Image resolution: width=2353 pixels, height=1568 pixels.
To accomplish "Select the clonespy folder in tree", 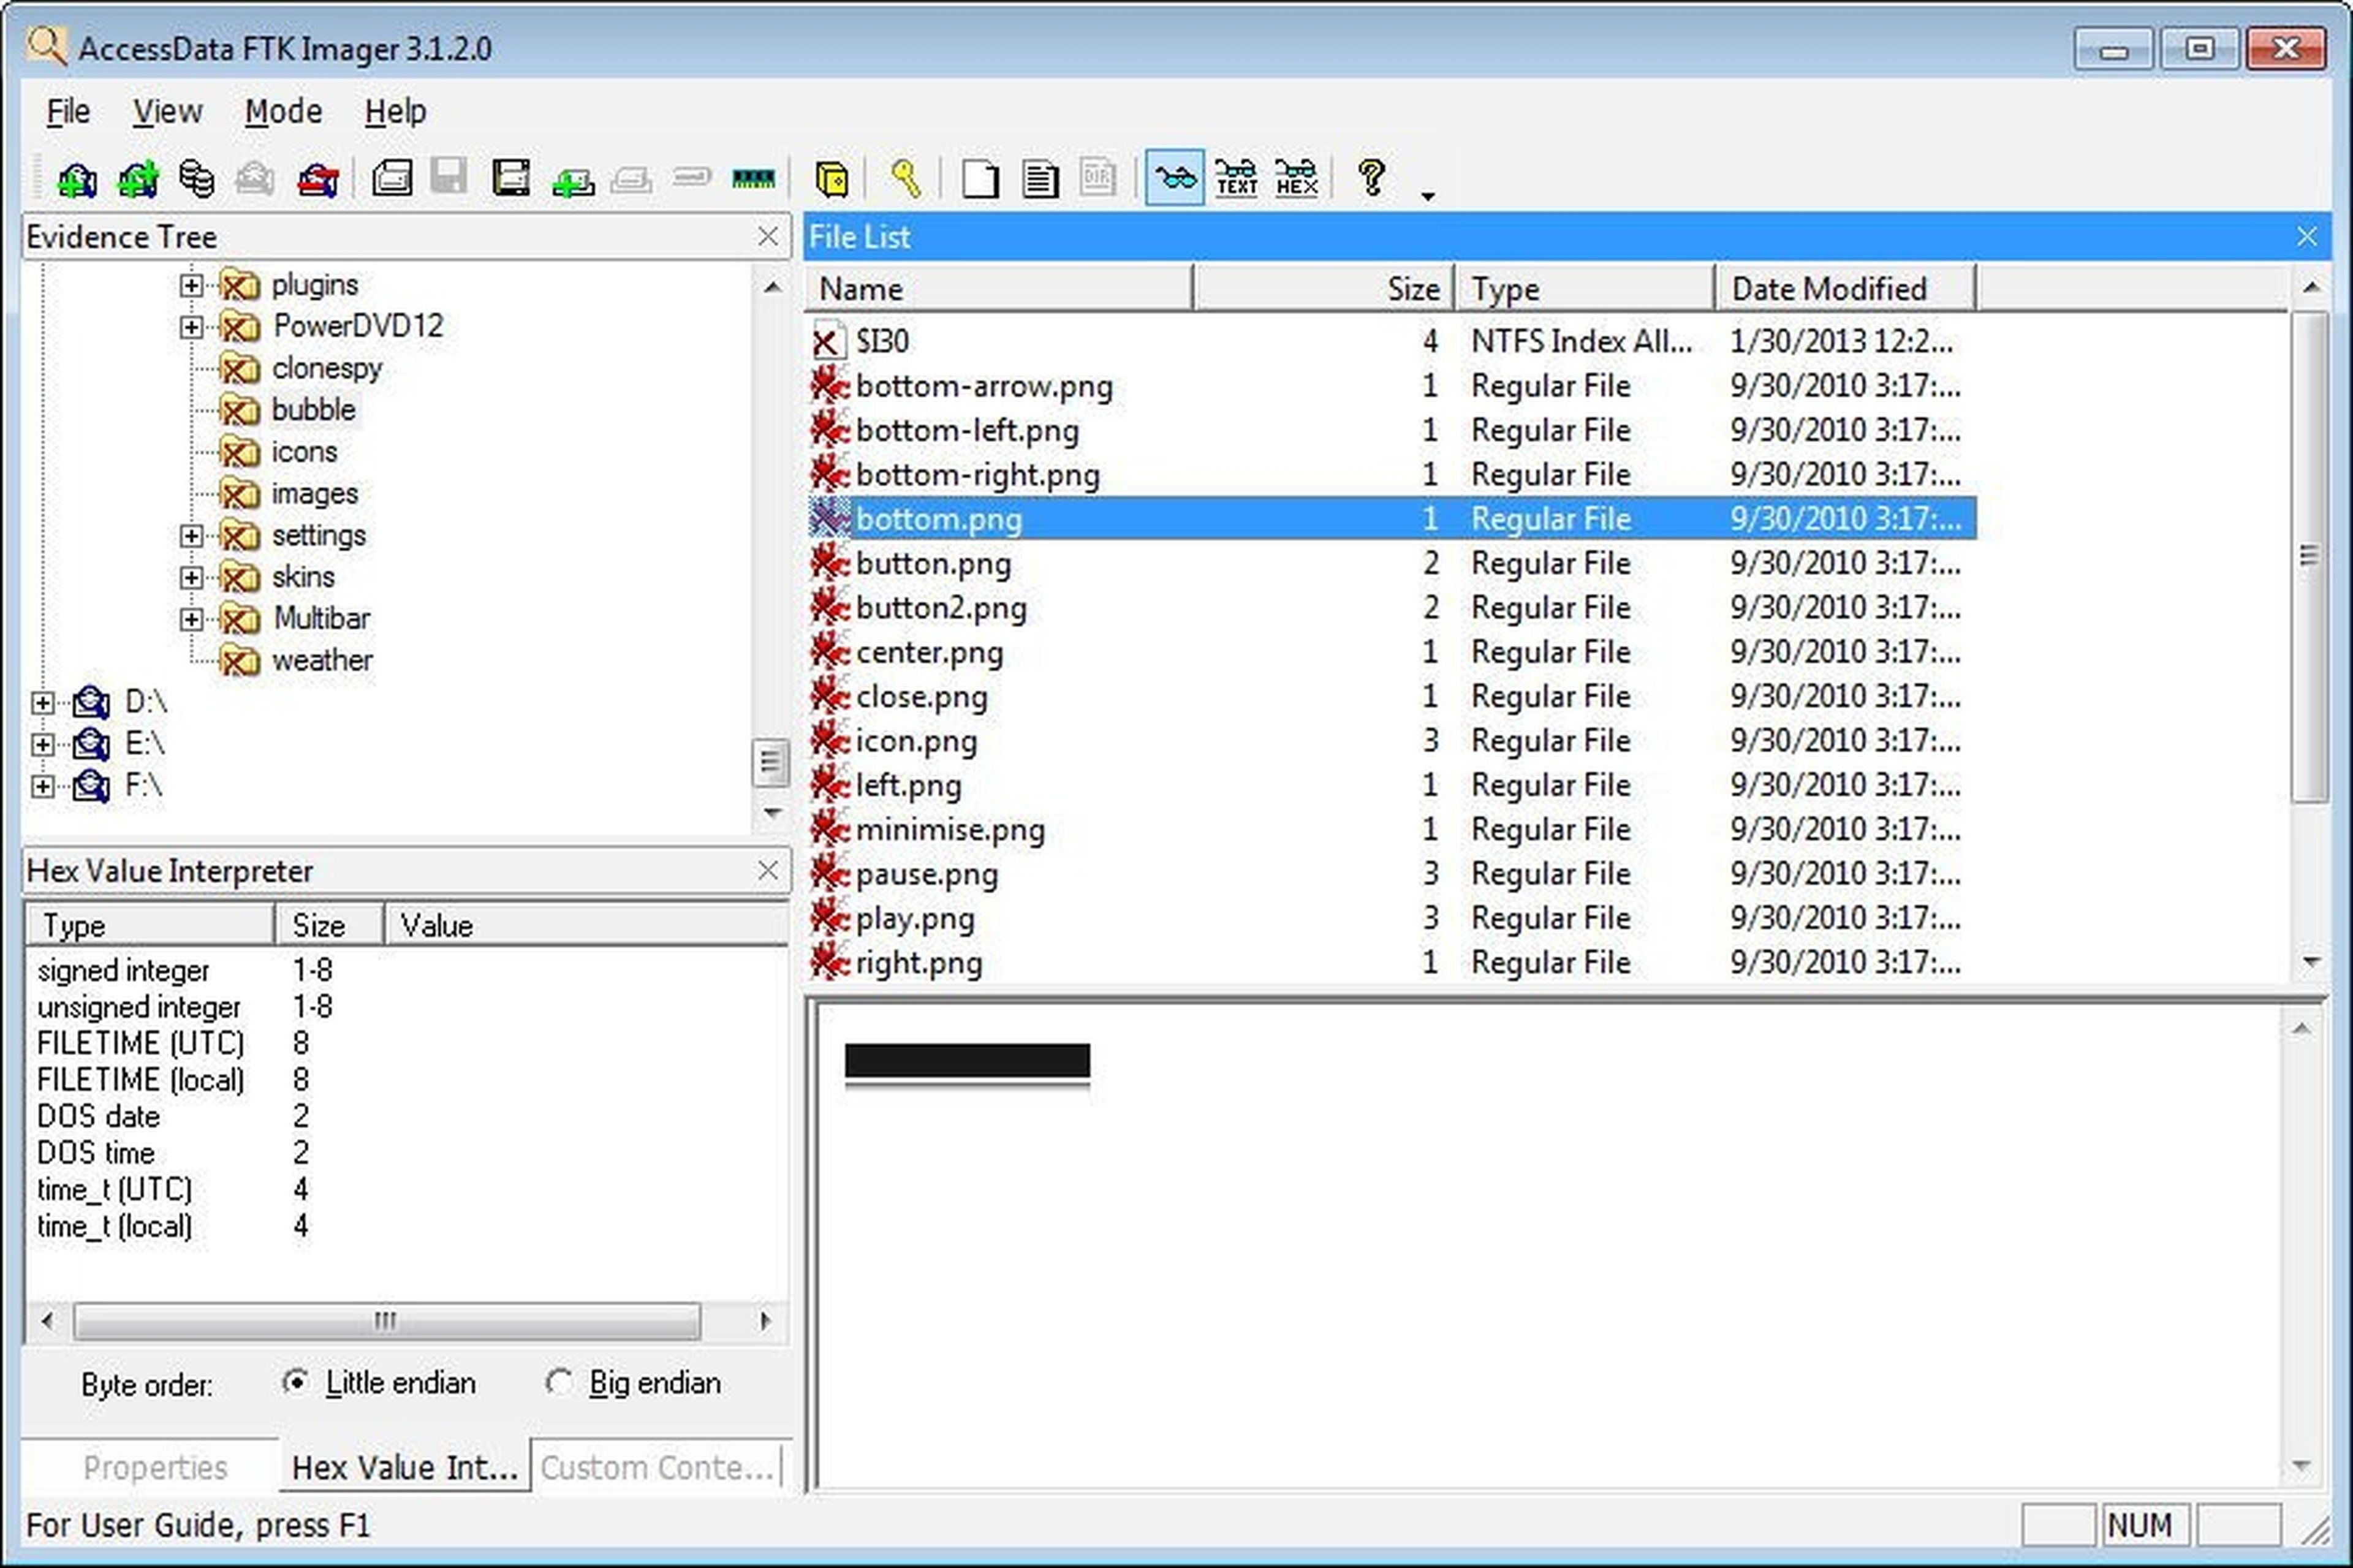I will (327, 369).
